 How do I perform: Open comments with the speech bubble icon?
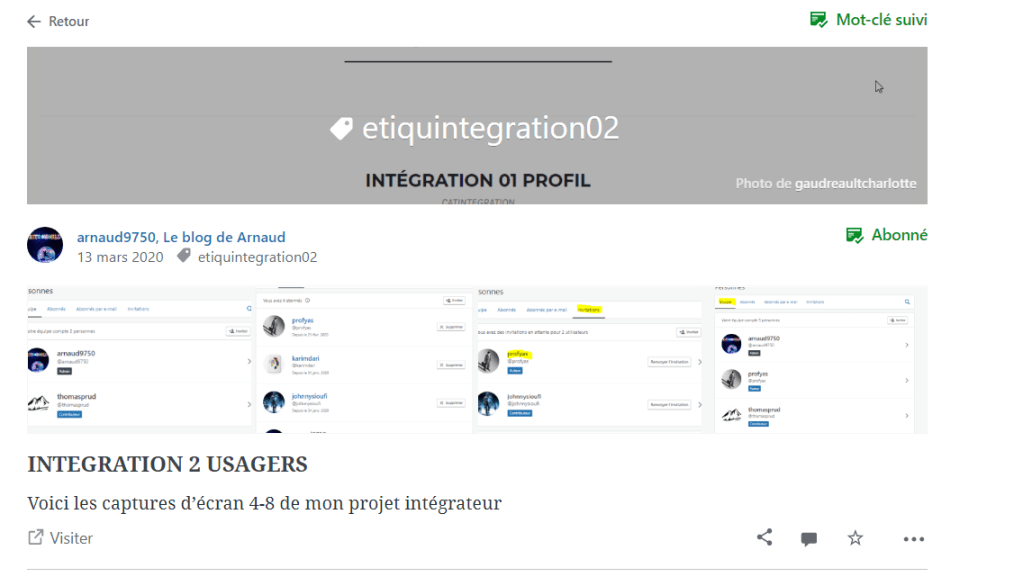[x=809, y=539]
